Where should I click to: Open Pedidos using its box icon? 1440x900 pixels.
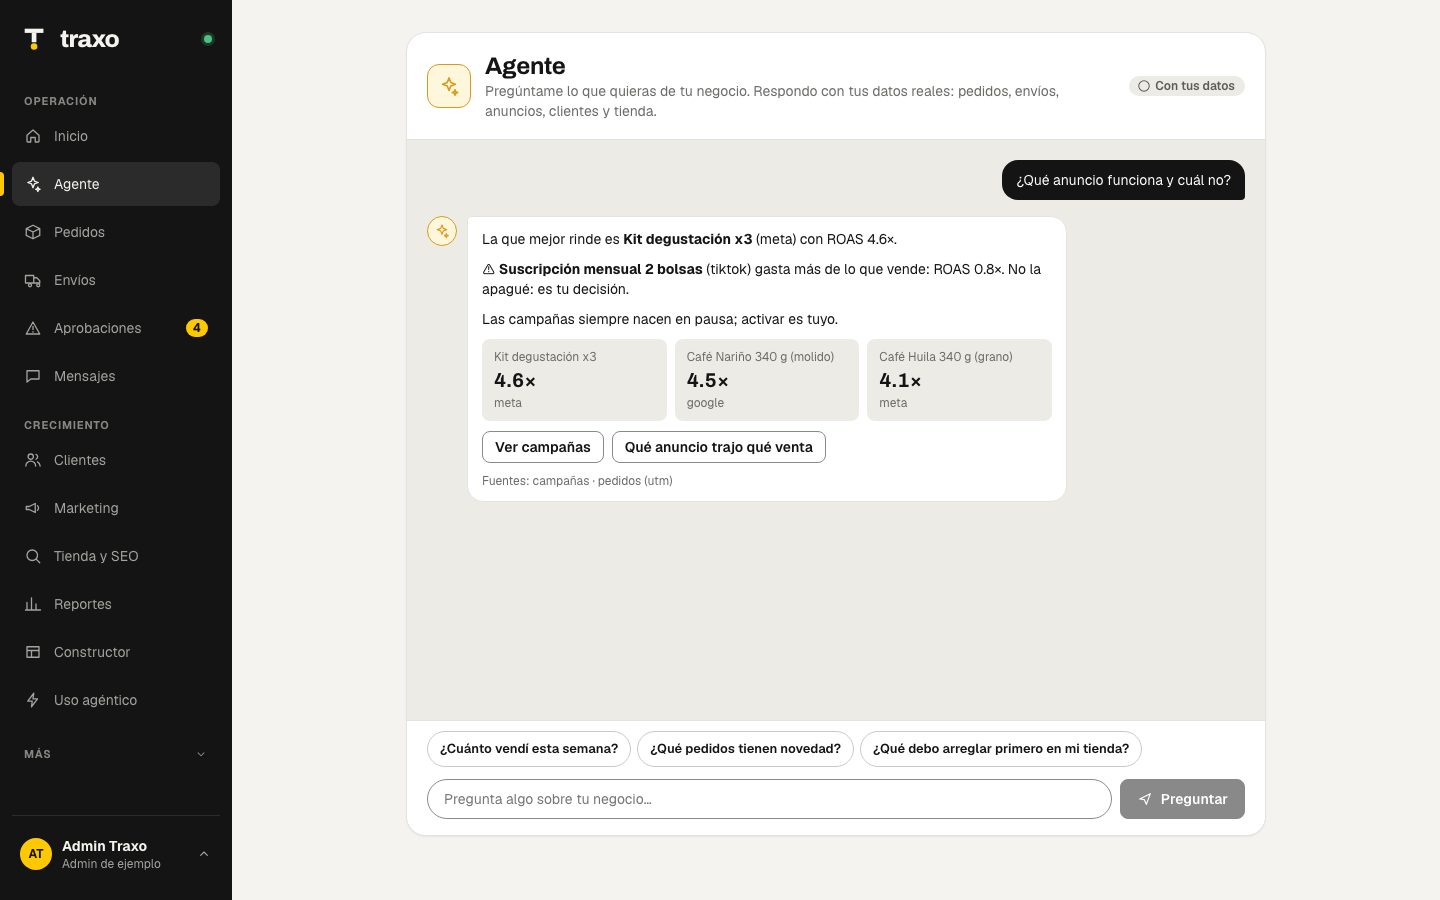coord(33,232)
